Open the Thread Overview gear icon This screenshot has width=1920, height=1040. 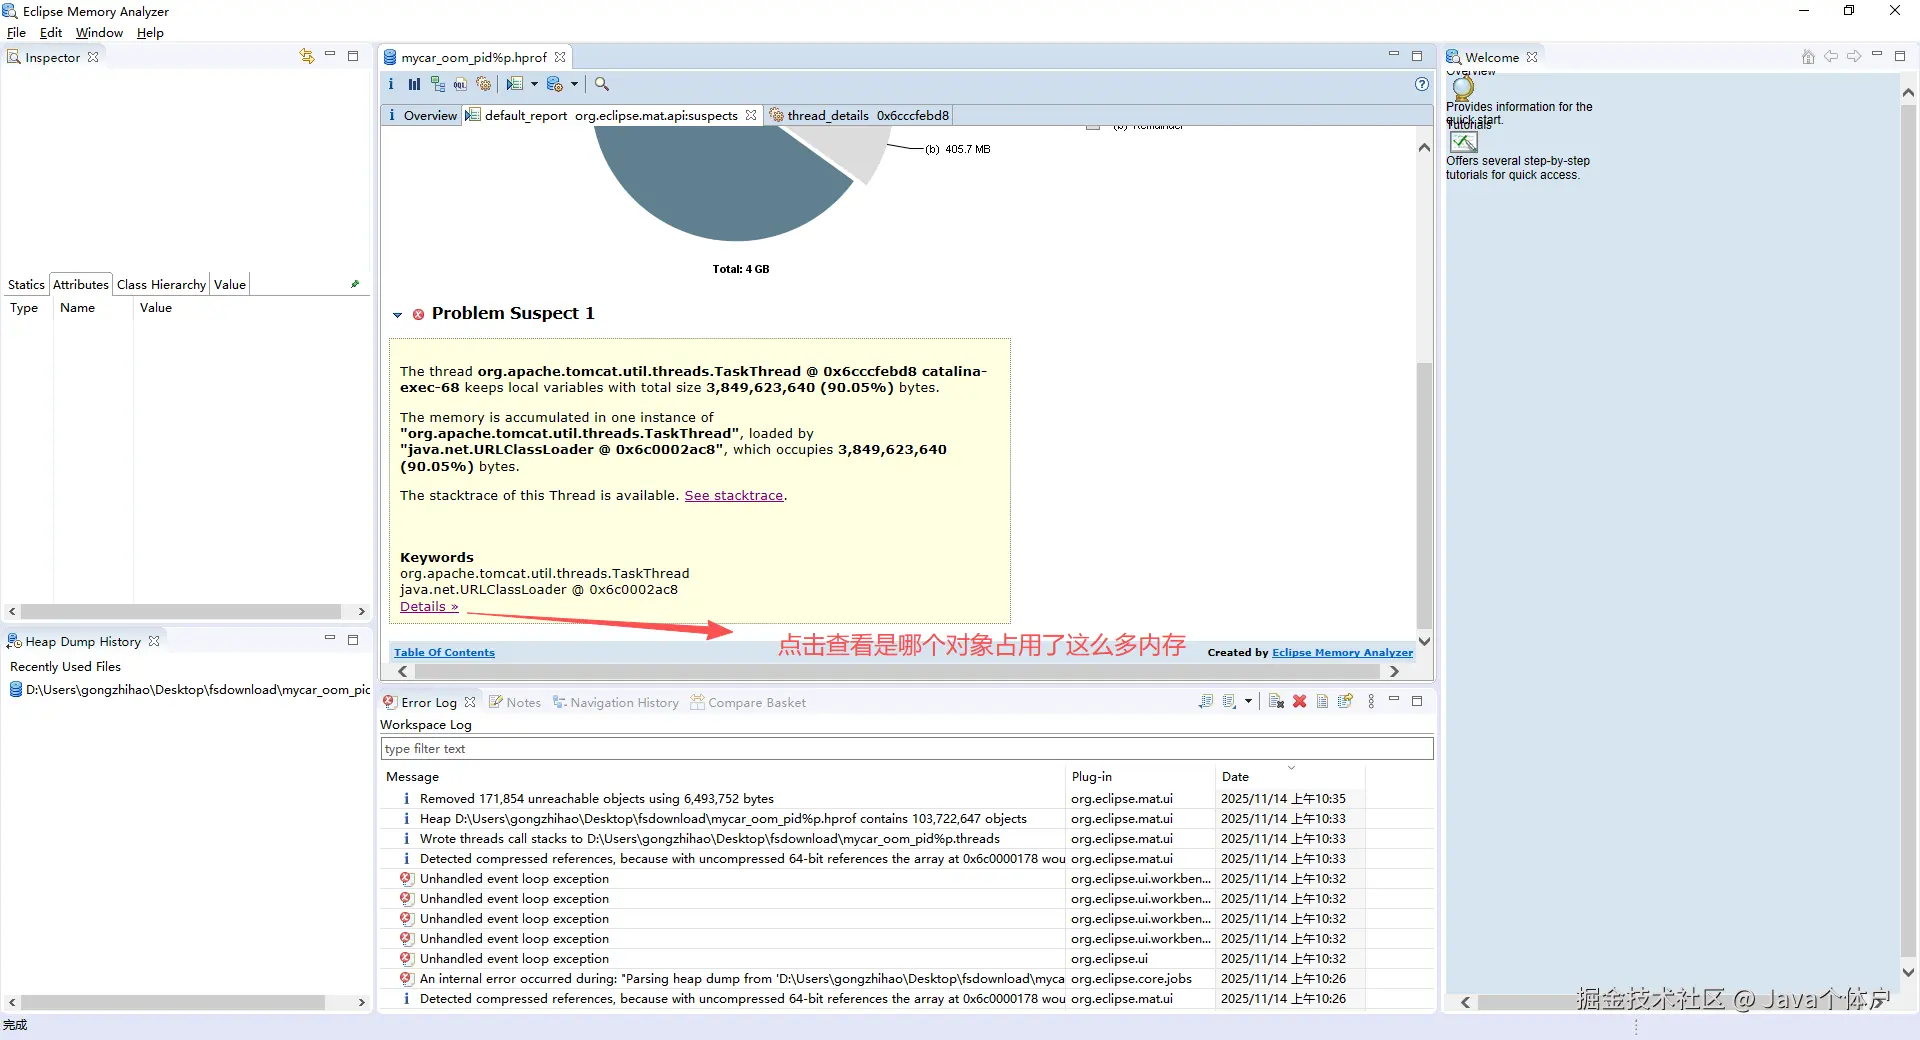(484, 84)
